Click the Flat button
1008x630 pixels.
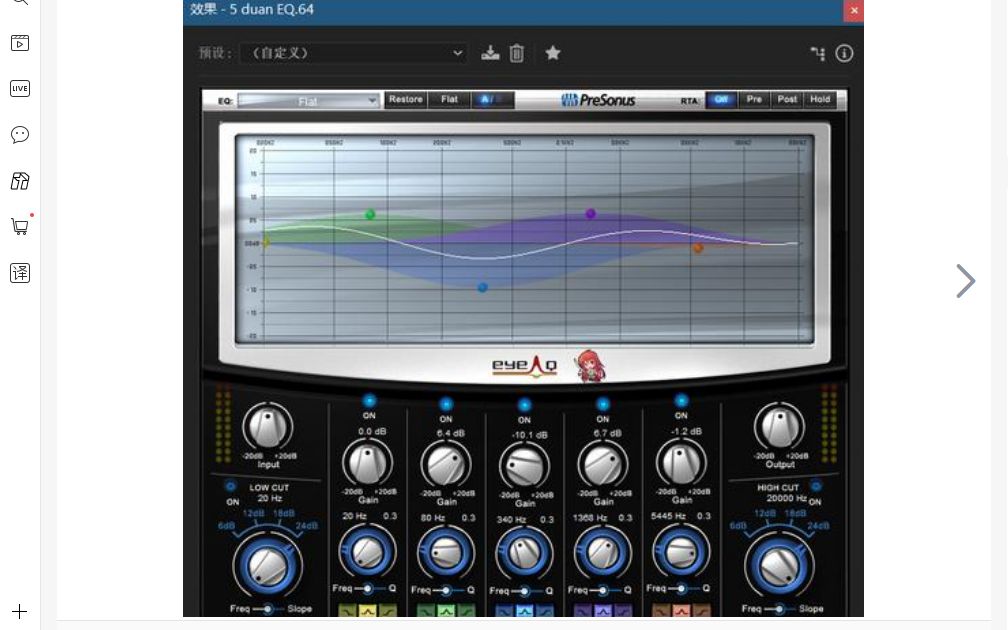[x=449, y=100]
